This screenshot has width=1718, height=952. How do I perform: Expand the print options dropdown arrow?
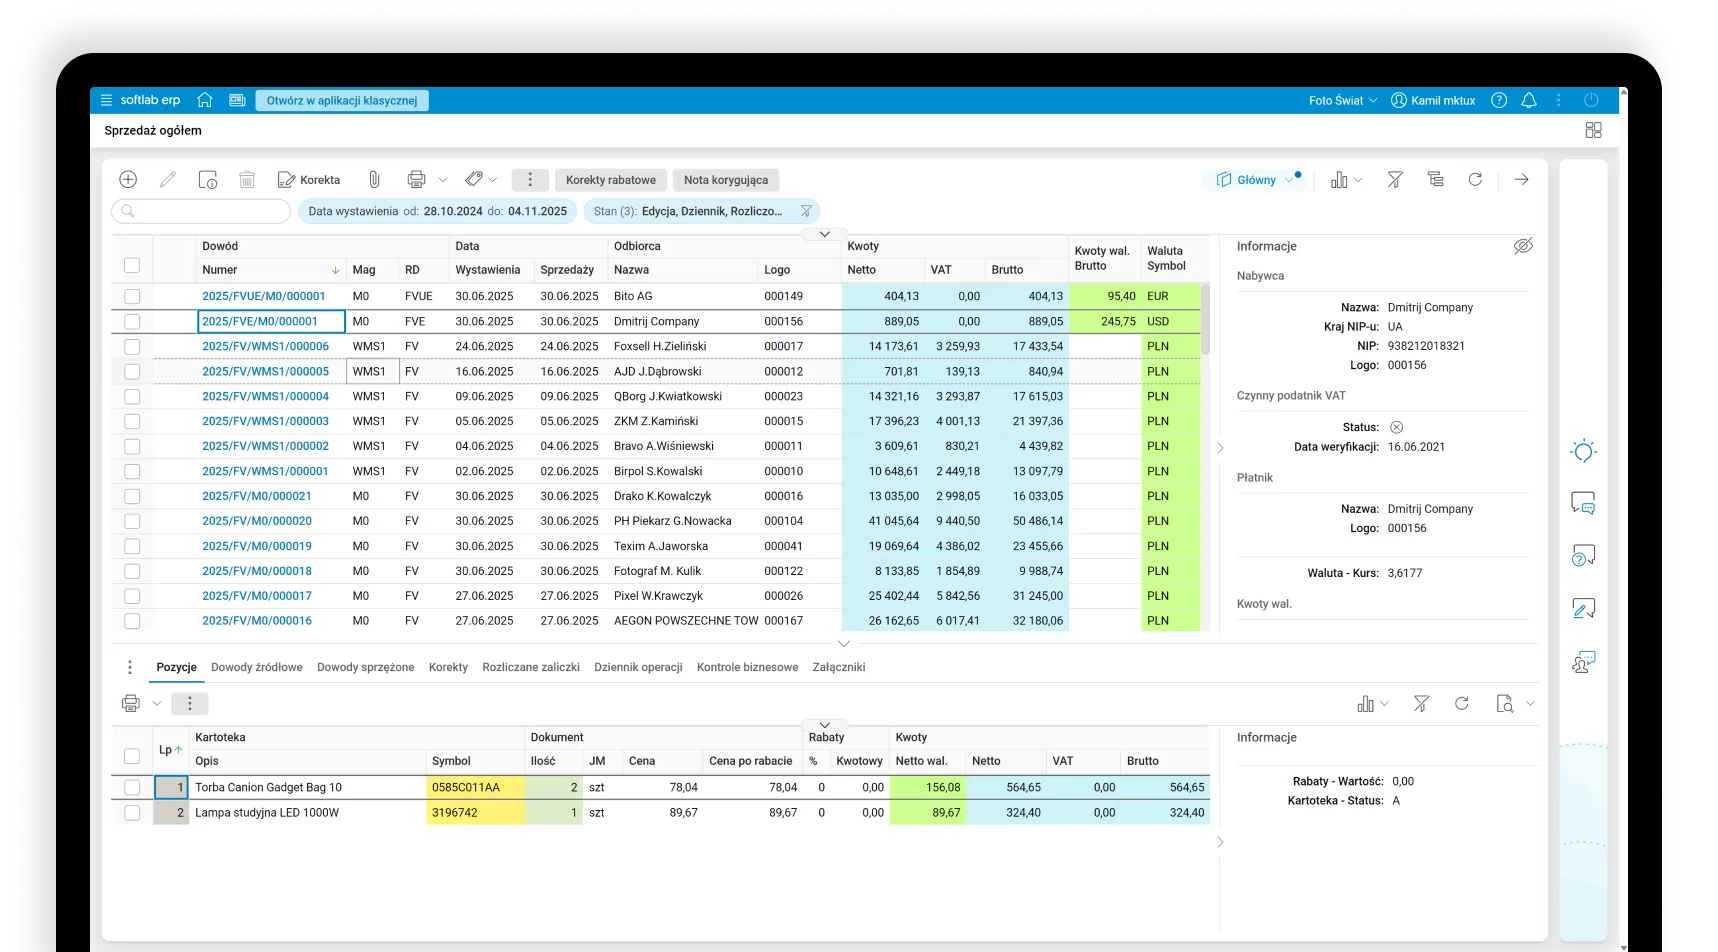(x=443, y=180)
